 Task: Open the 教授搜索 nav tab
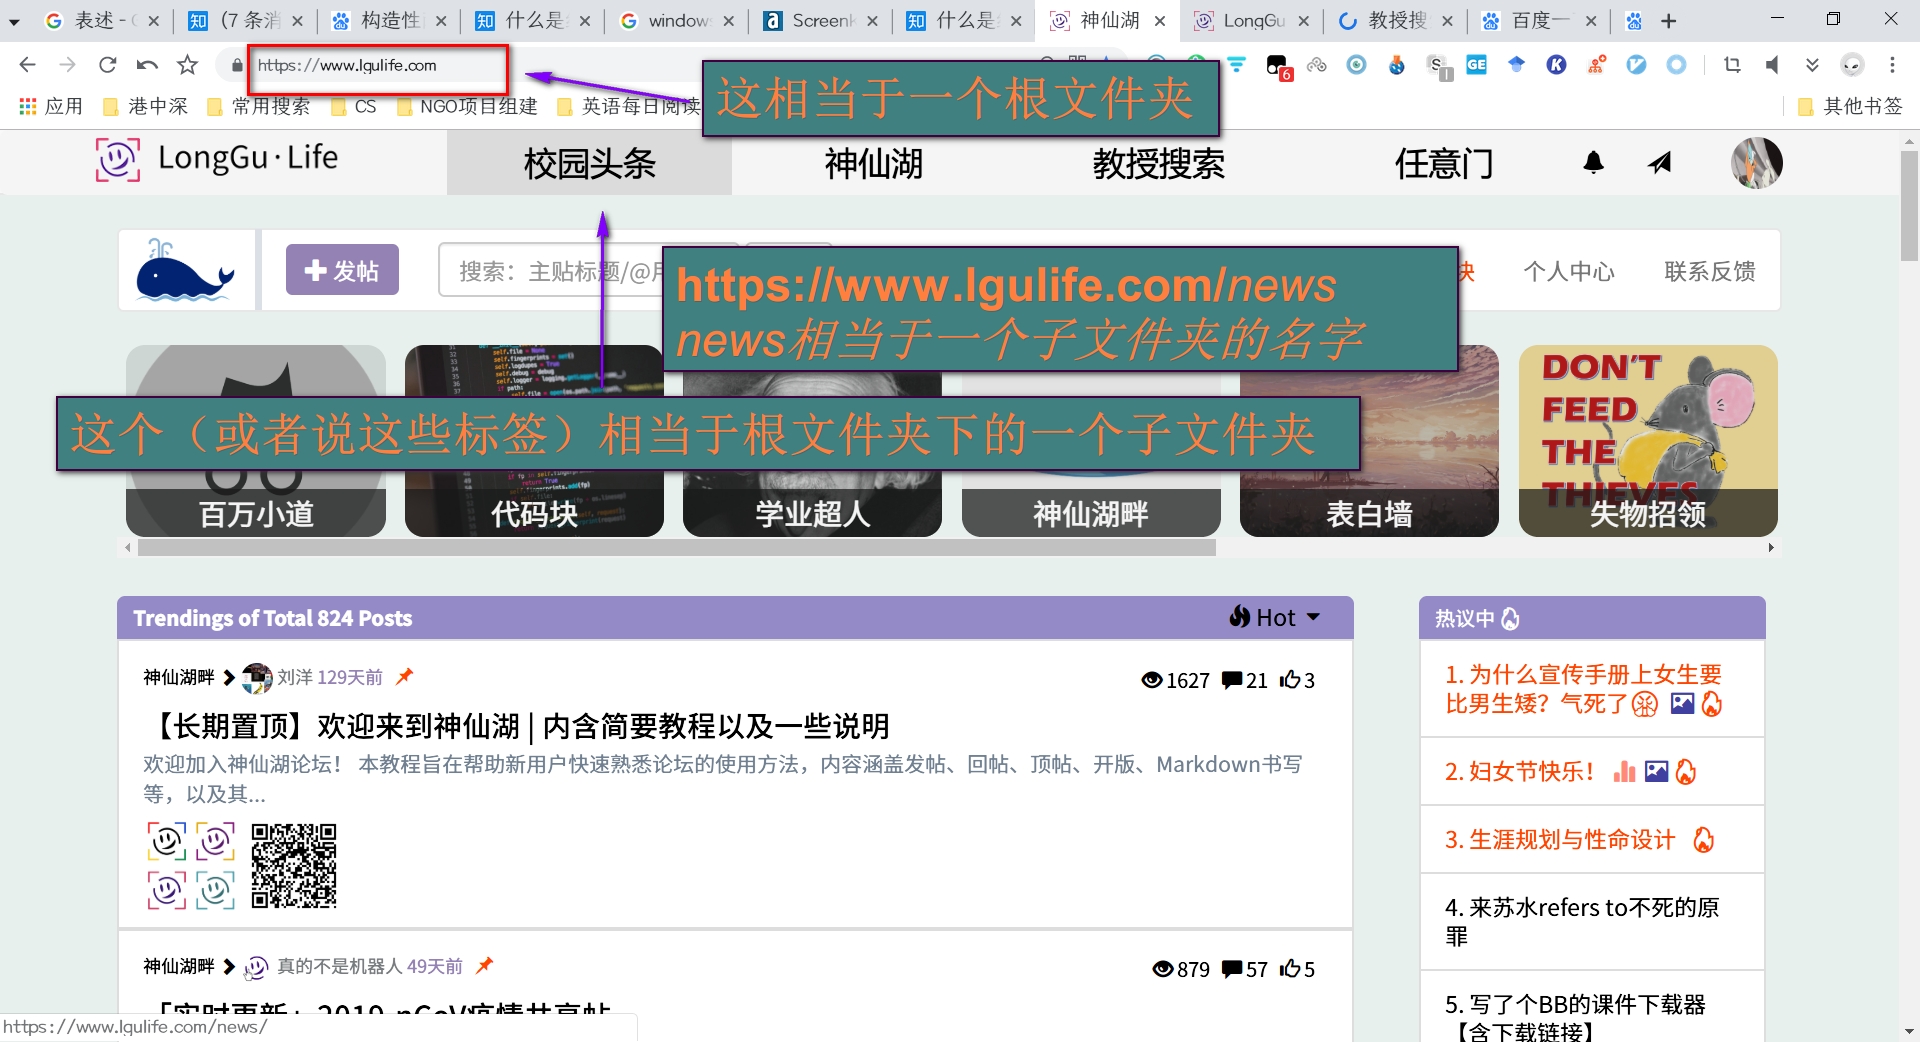click(1158, 163)
